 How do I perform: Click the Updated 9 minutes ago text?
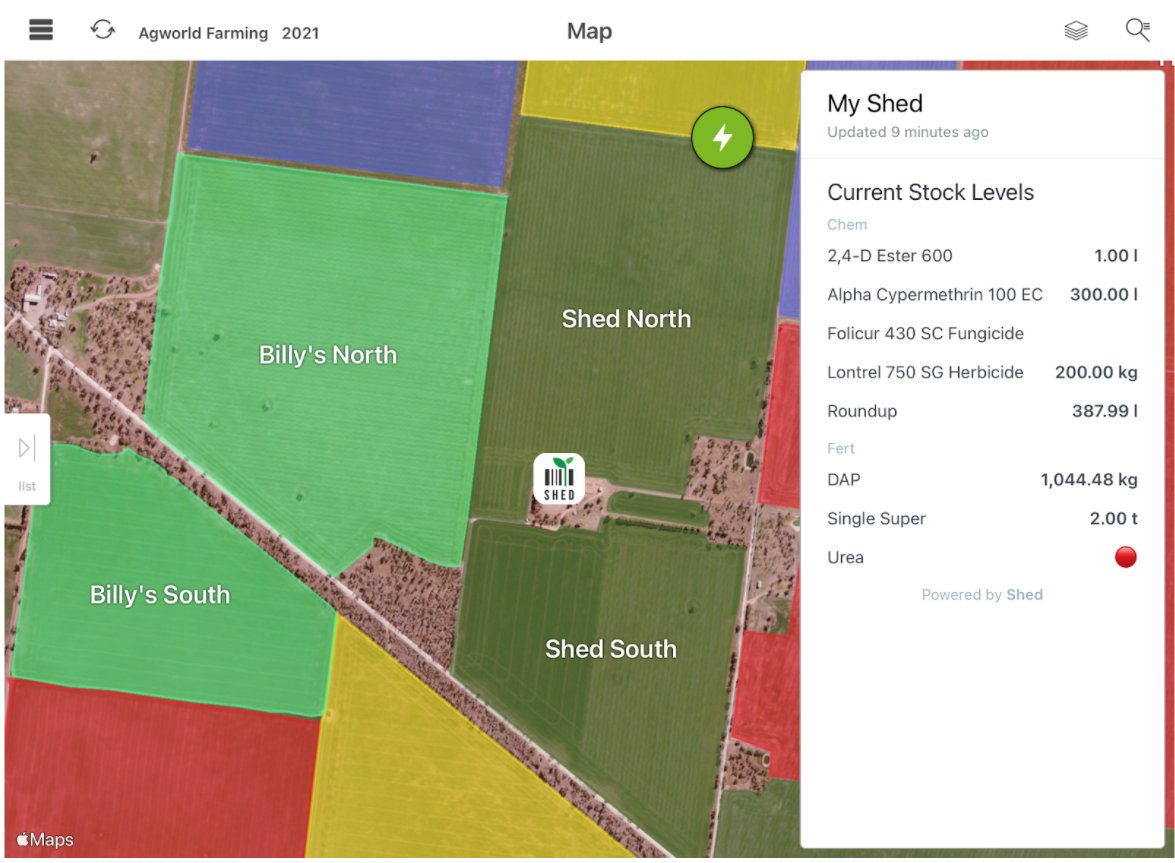(x=907, y=132)
